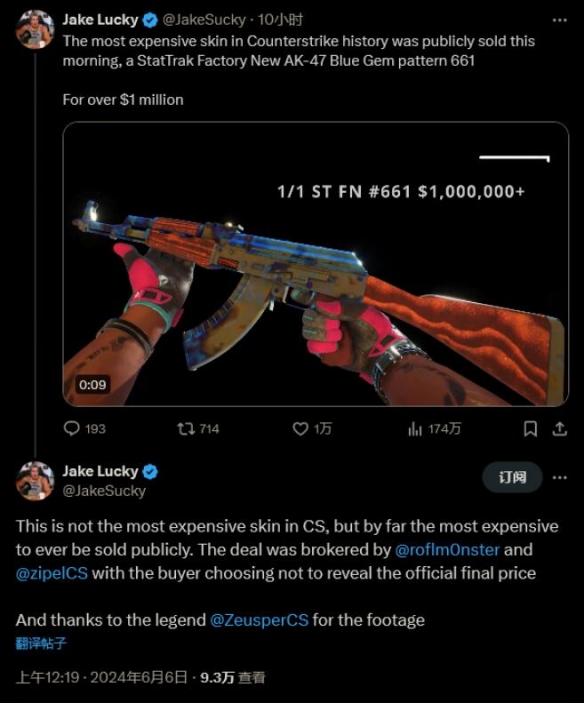Bookmark the tweet with bookmark icon

pos(530,429)
